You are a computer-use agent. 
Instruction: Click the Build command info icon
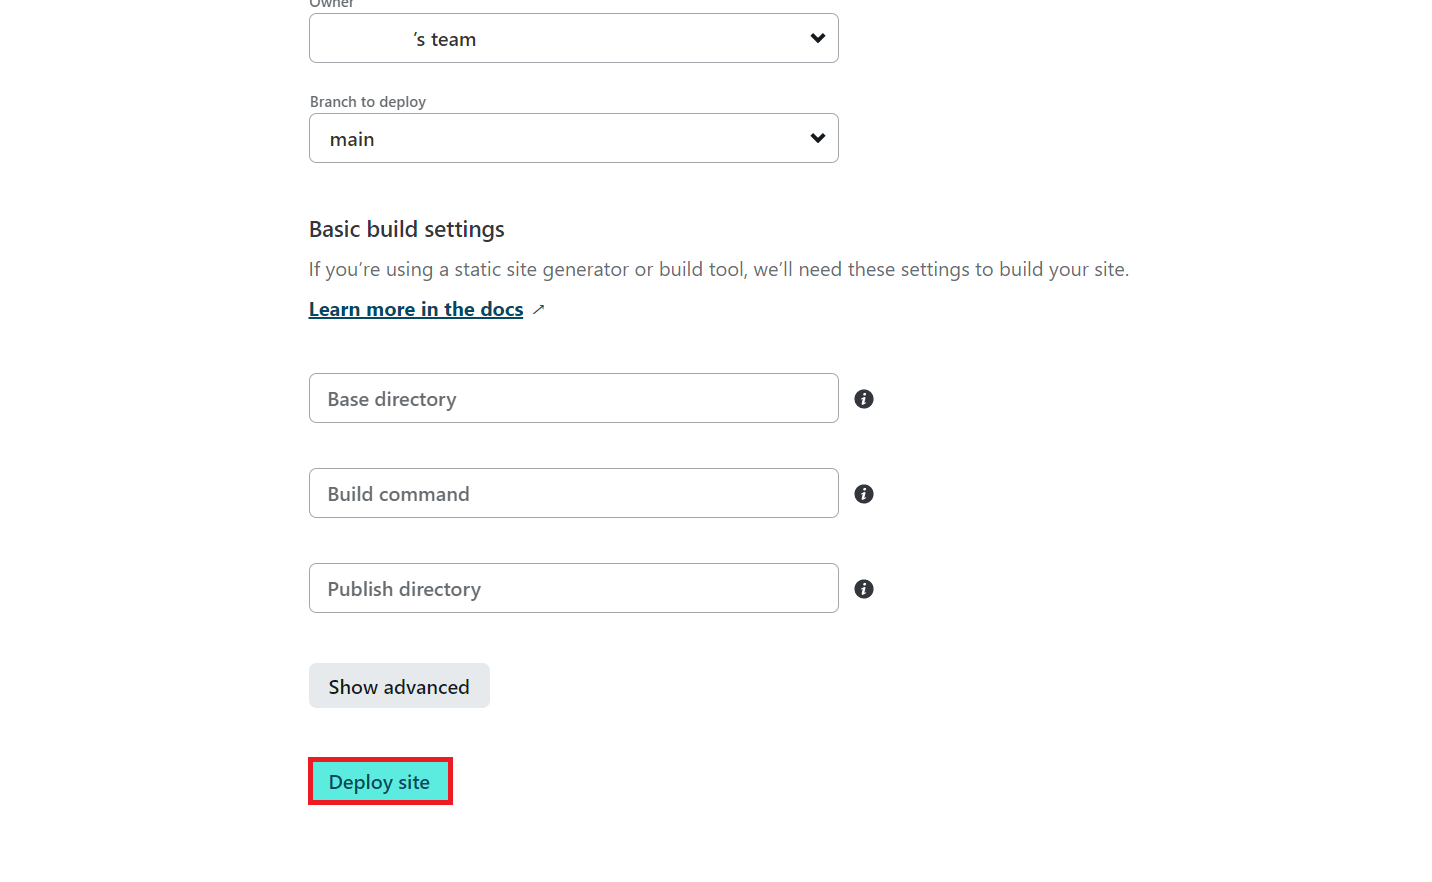click(x=864, y=494)
